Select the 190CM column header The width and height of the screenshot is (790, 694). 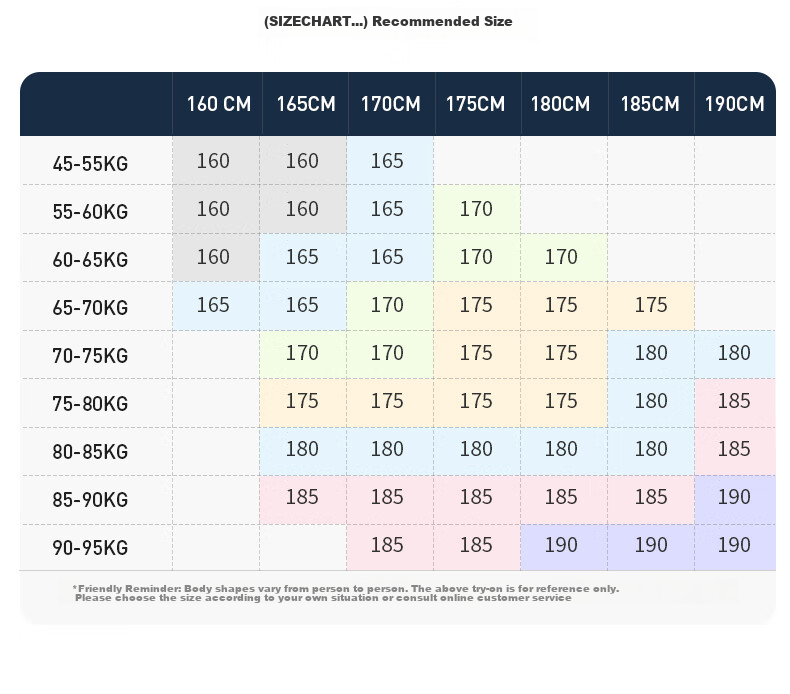[734, 104]
